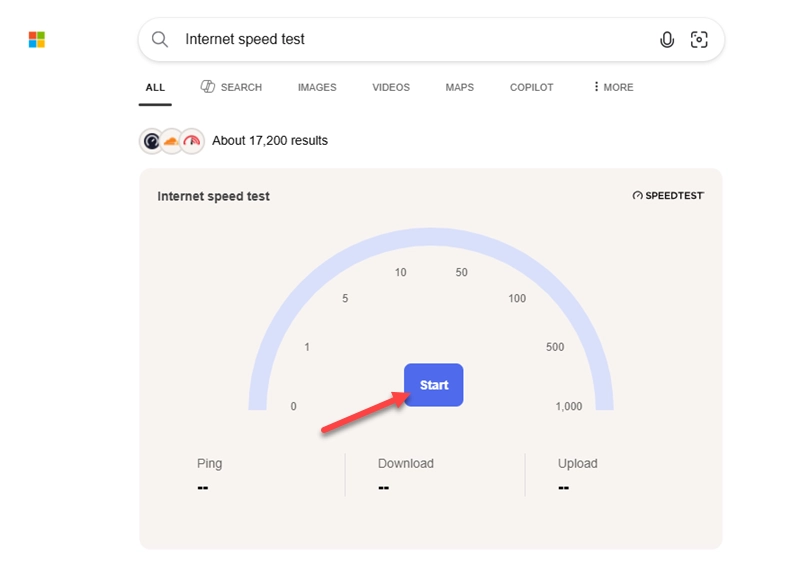Click the magnifying glass search icon
This screenshot has width=800, height=564.
click(160, 39)
